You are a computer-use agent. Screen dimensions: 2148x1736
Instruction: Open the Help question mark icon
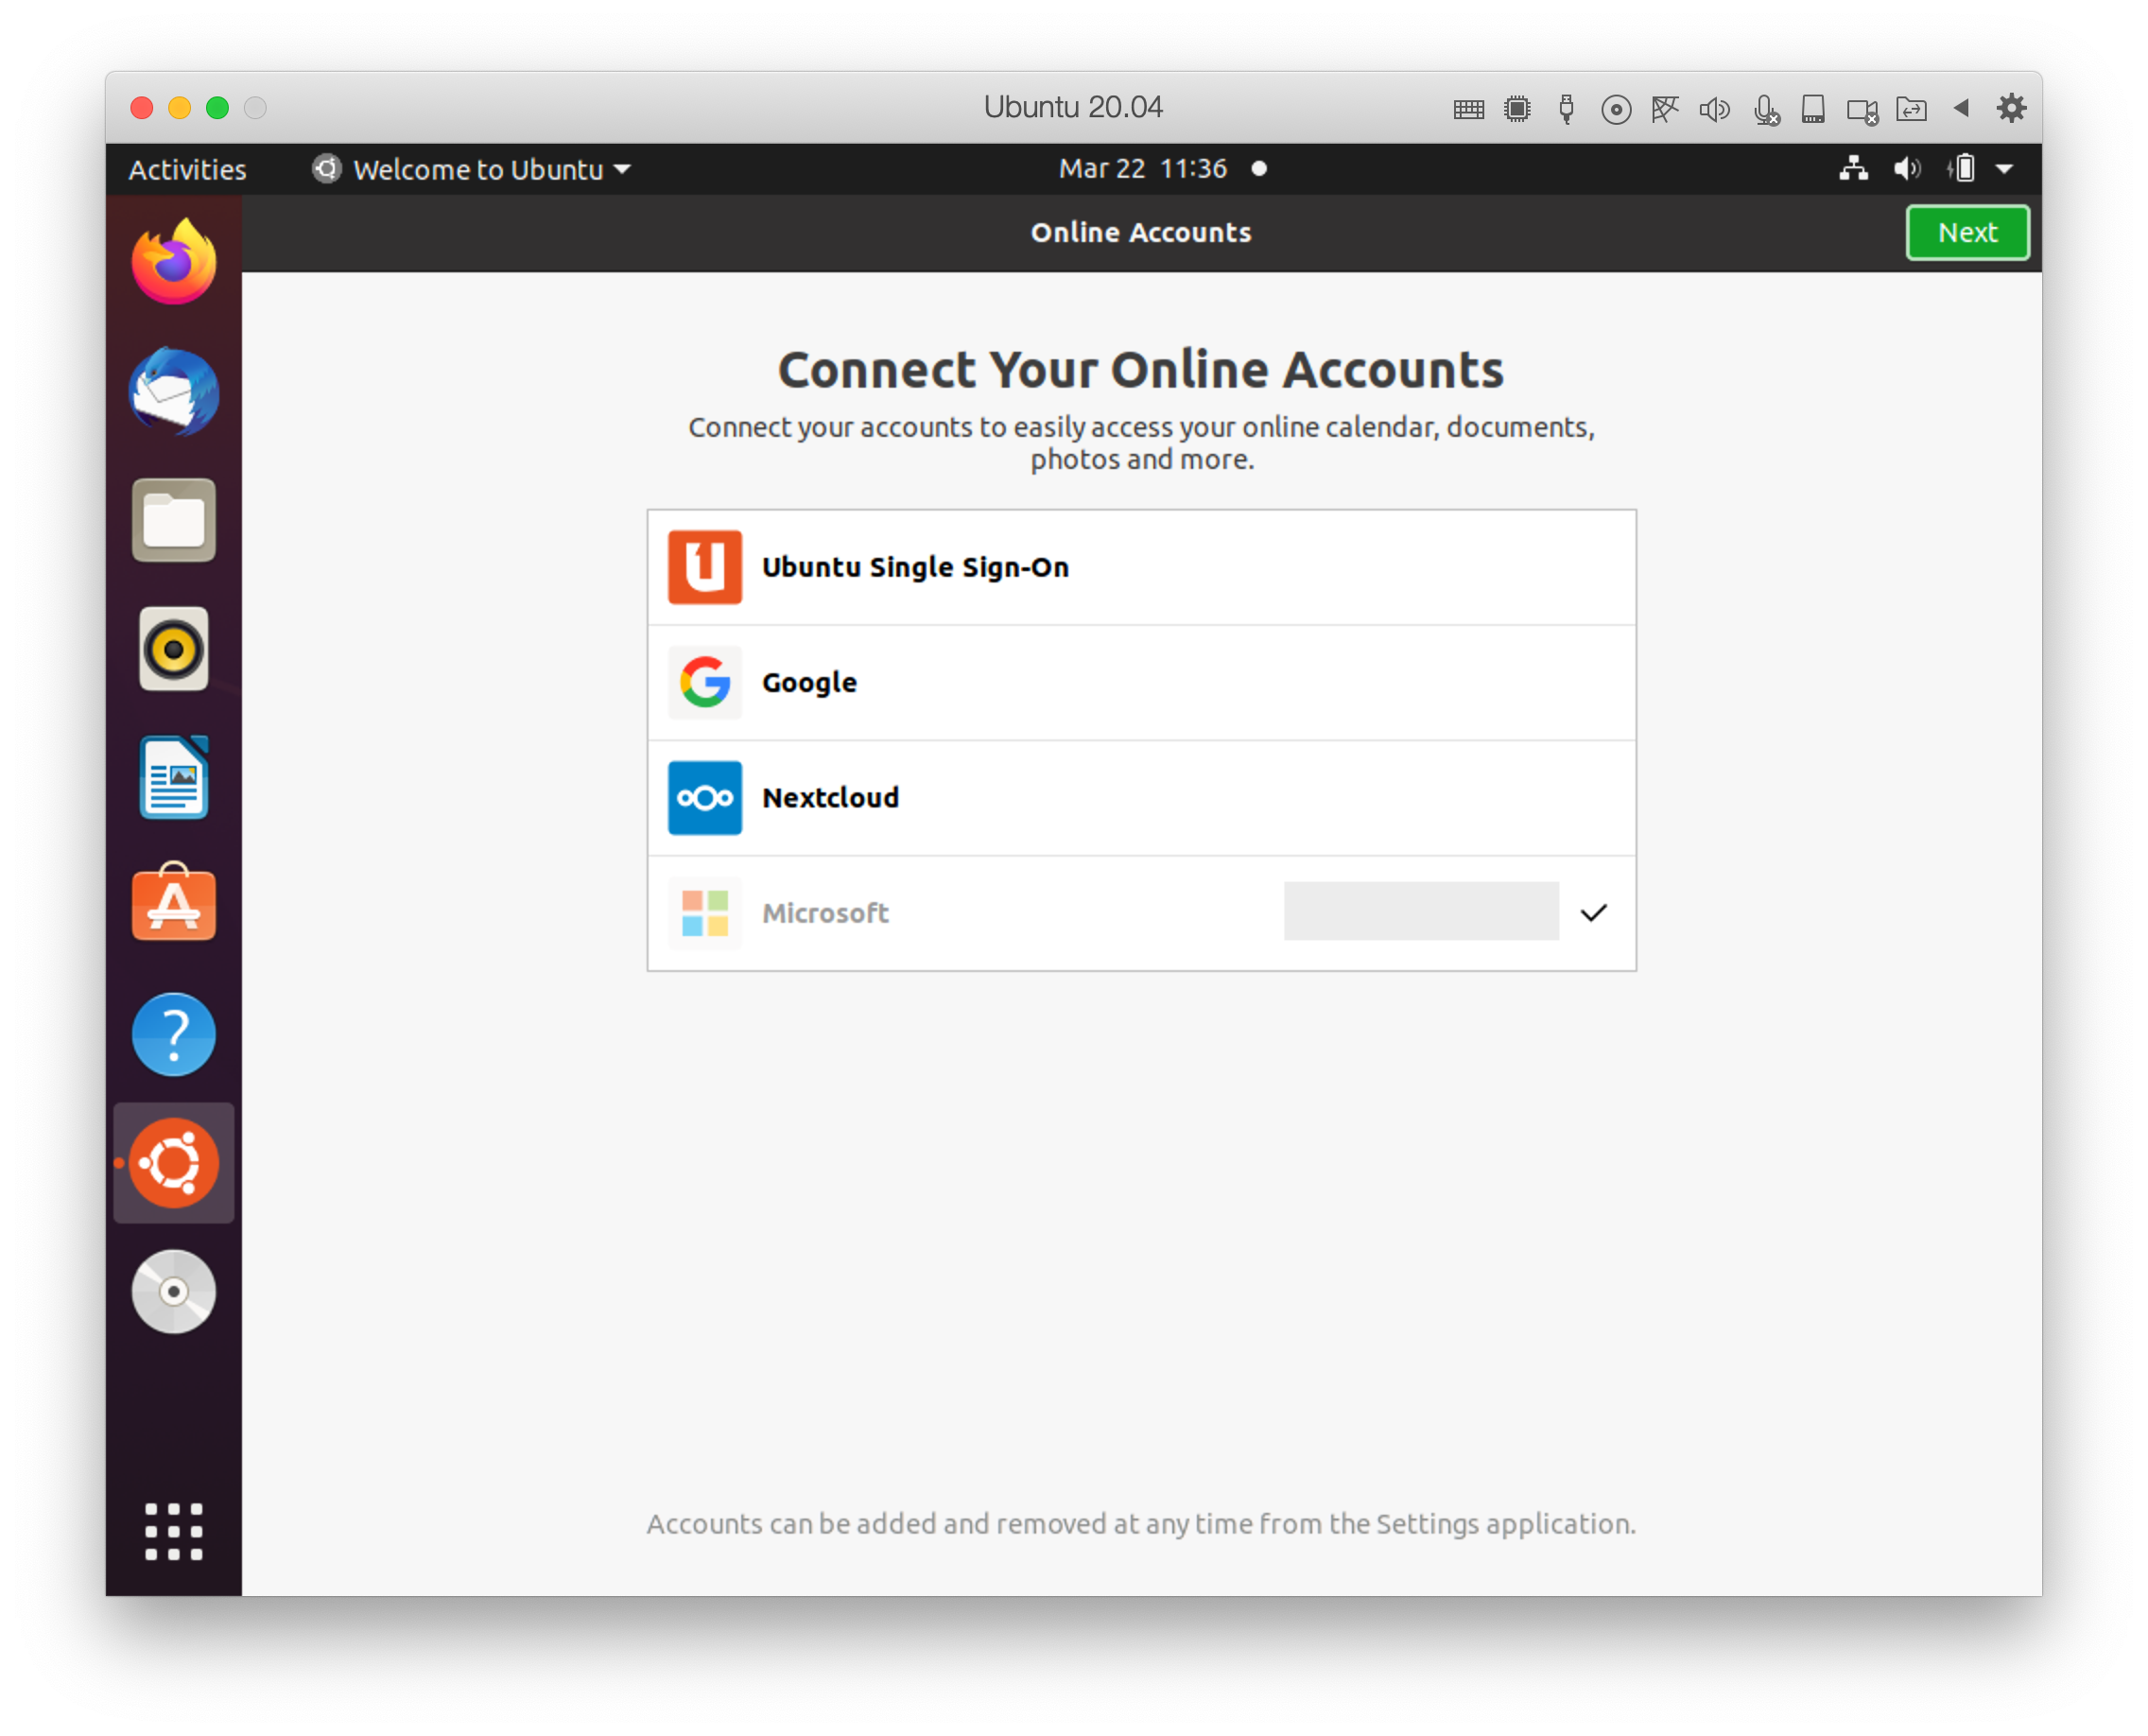pyautogui.click(x=174, y=1034)
